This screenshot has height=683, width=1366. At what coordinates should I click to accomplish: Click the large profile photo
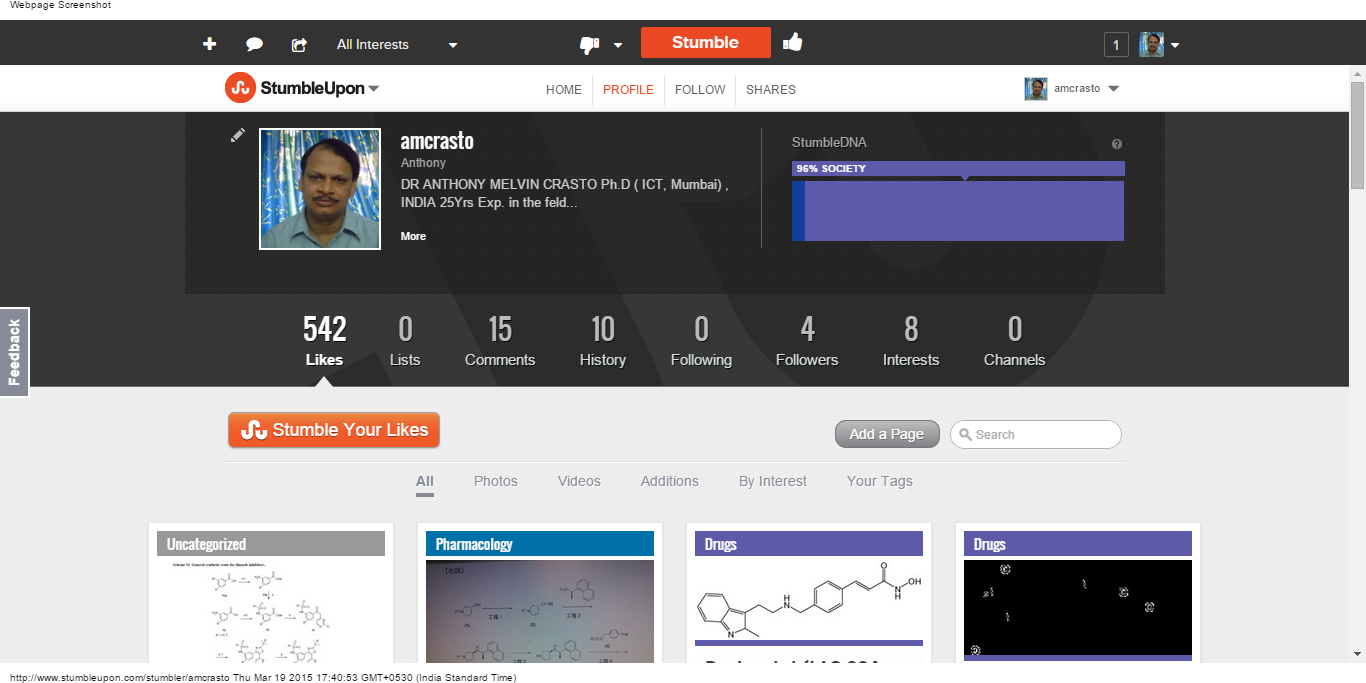pyautogui.click(x=320, y=189)
